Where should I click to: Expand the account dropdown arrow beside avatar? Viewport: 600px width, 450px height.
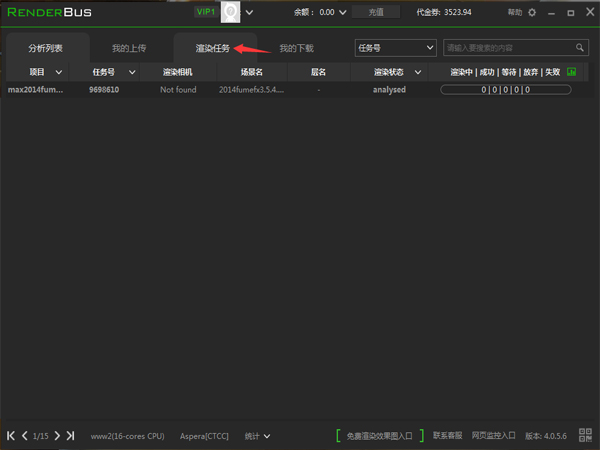pos(249,13)
